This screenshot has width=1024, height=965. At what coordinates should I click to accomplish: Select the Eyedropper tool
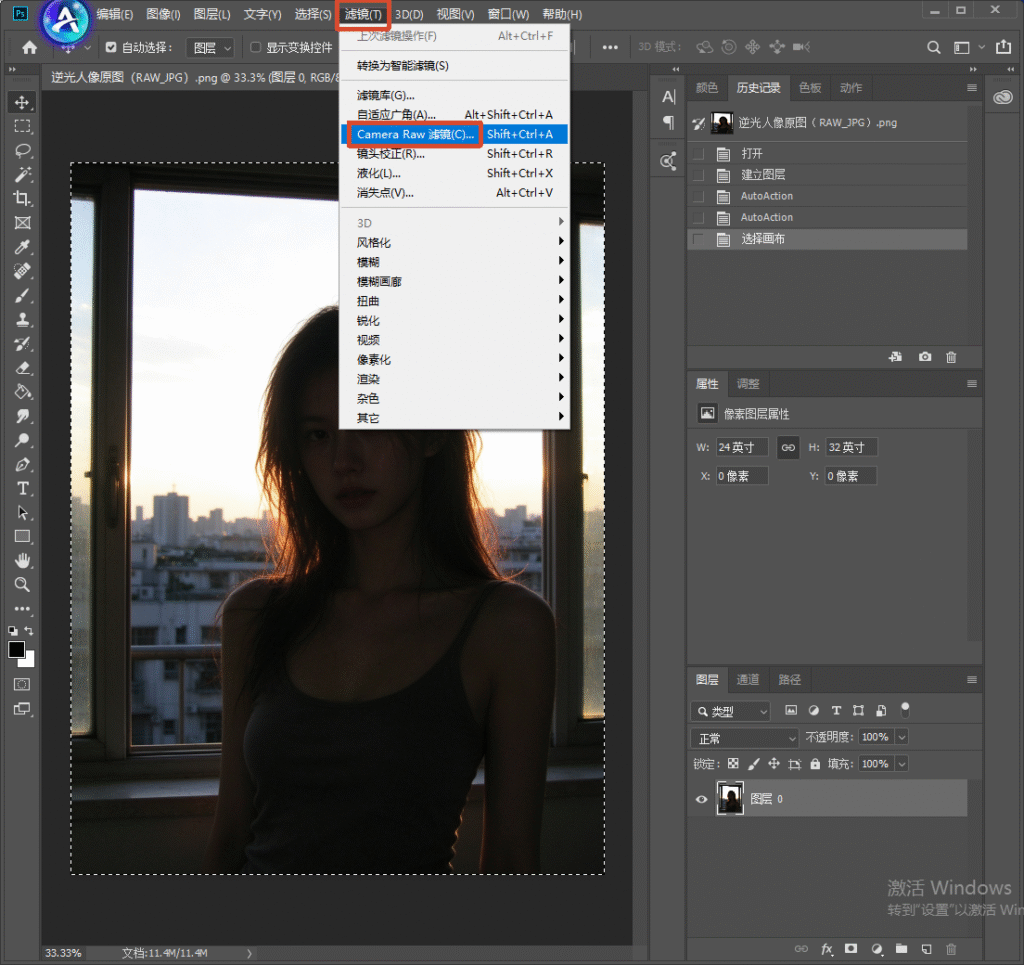click(22, 247)
